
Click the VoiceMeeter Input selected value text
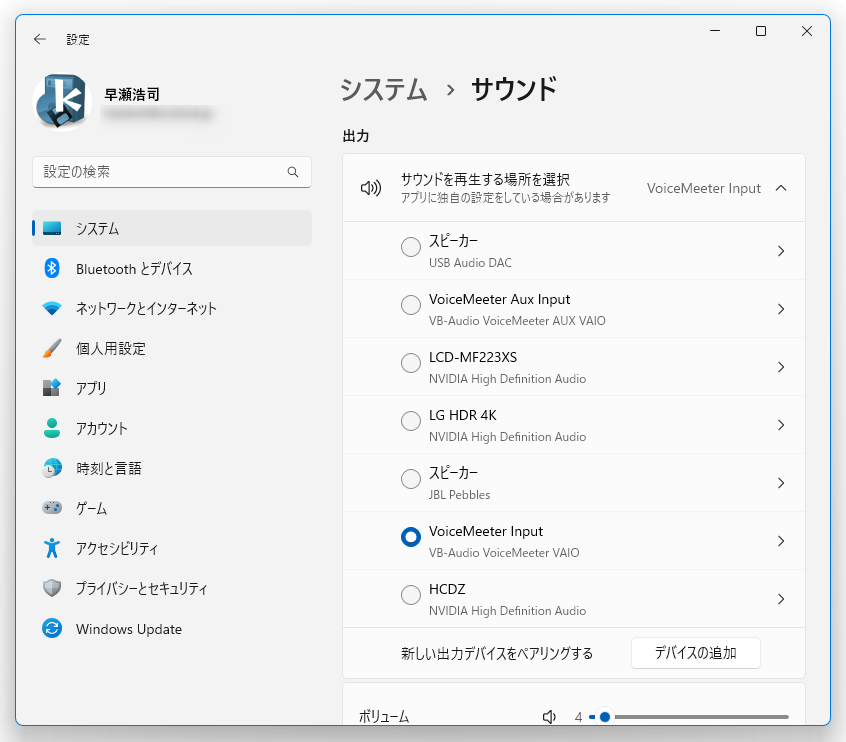[704, 188]
